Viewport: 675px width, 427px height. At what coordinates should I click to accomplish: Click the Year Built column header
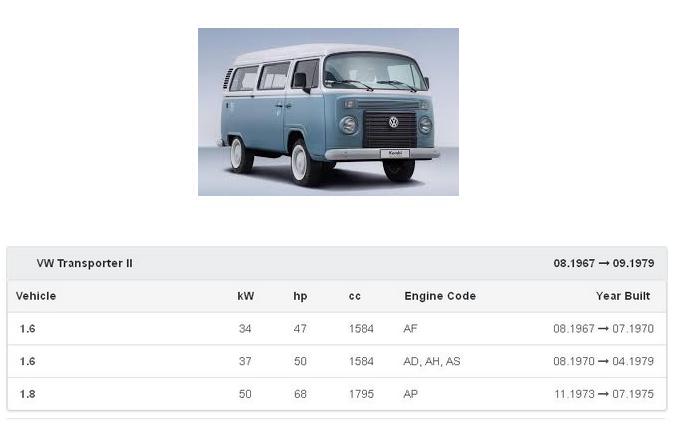pos(623,296)
